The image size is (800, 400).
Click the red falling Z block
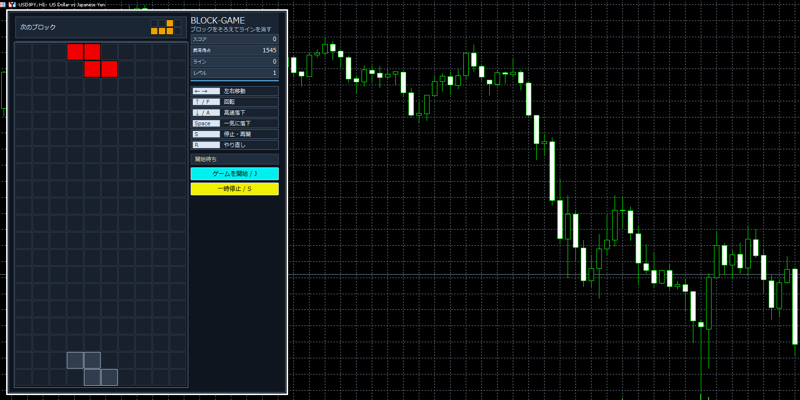click(92, 61)
